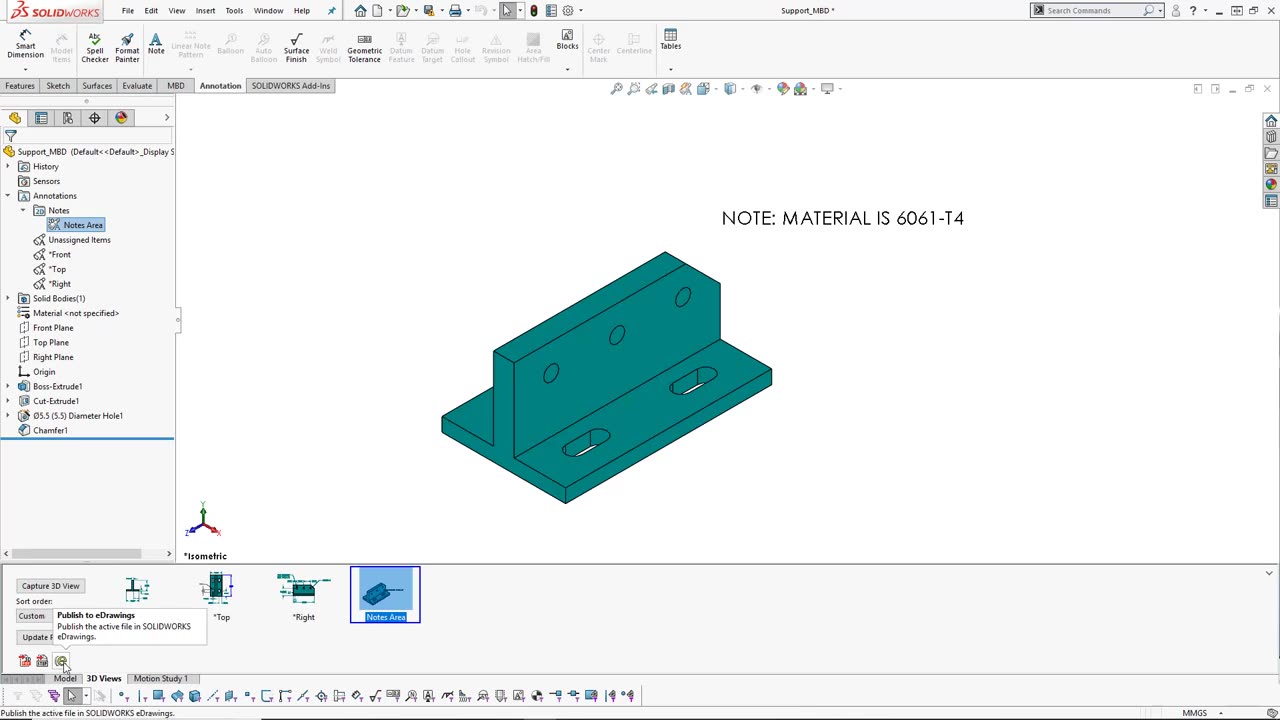Click the feature tree filter icon
The image size is (1280, 720).
(x=11, y=136)
